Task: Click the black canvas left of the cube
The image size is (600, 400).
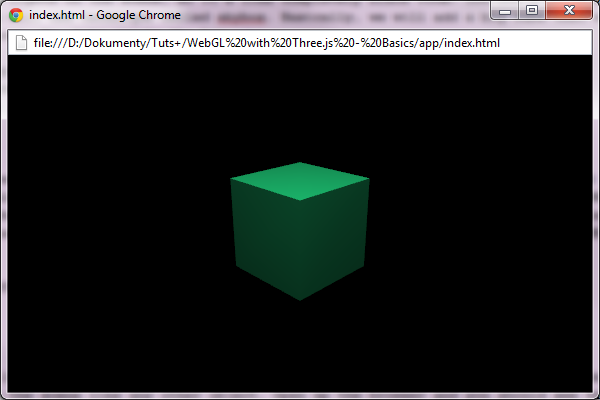Action: coord(120,230)
